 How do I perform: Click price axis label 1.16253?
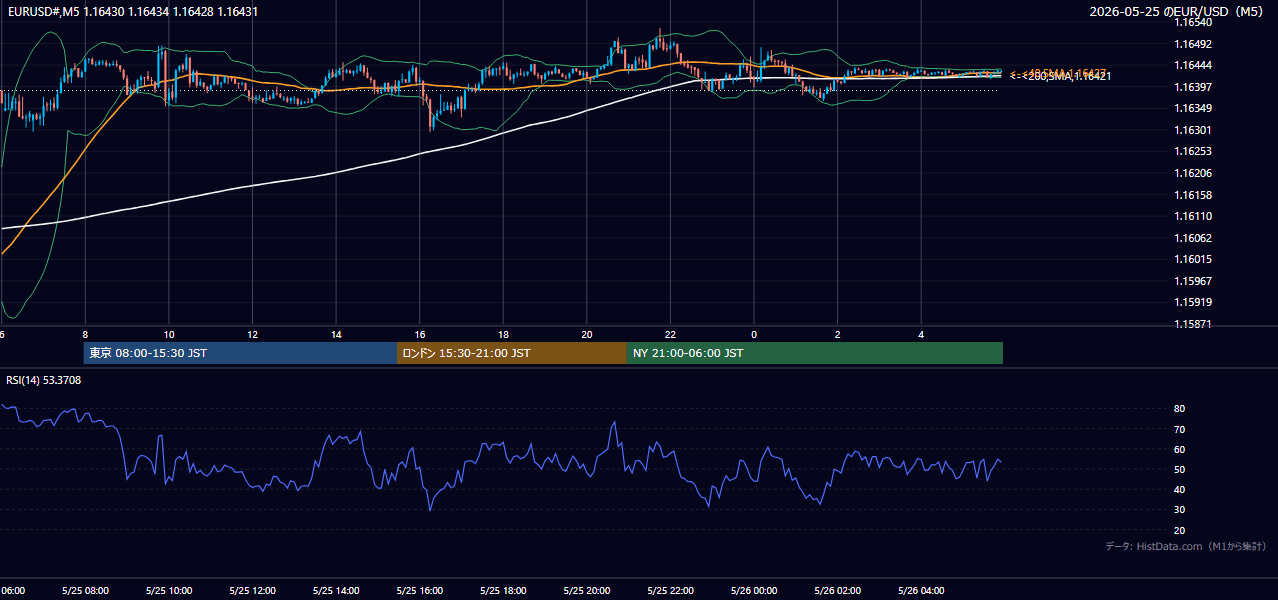coord(1192,151)
